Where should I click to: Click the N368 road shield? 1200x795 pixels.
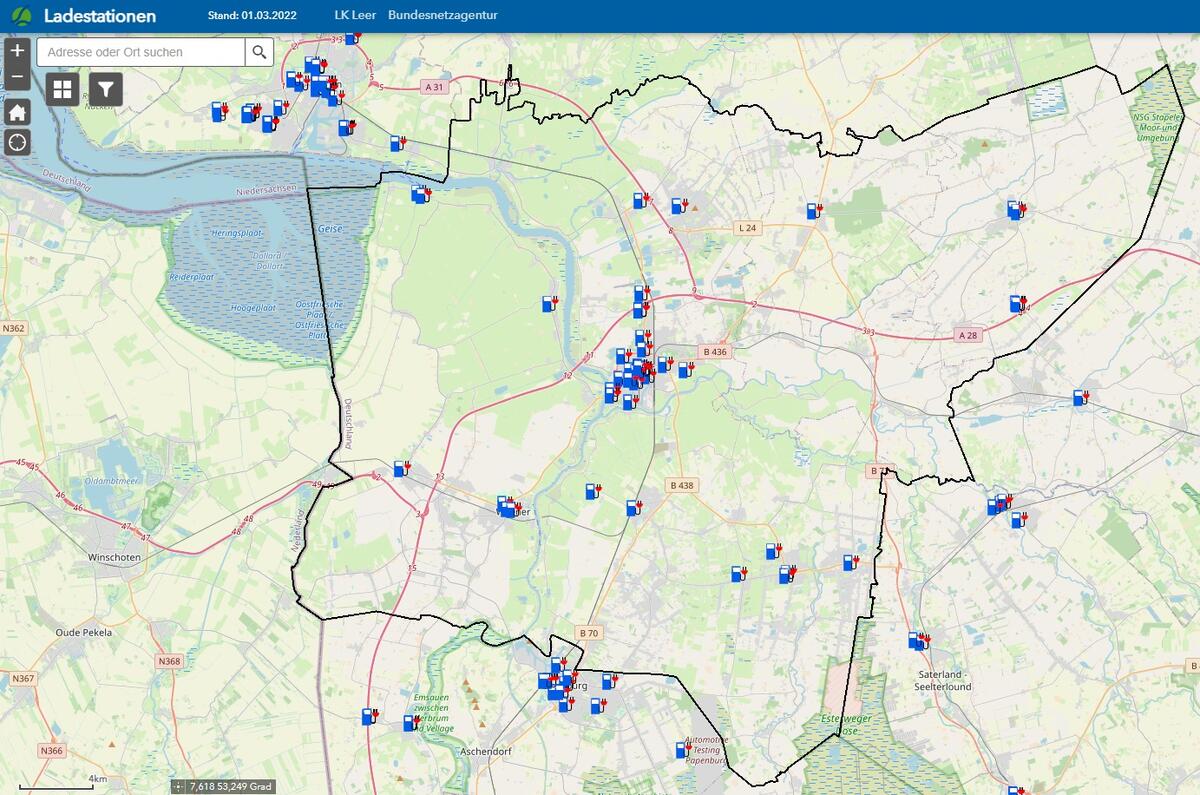coord(170,661)
